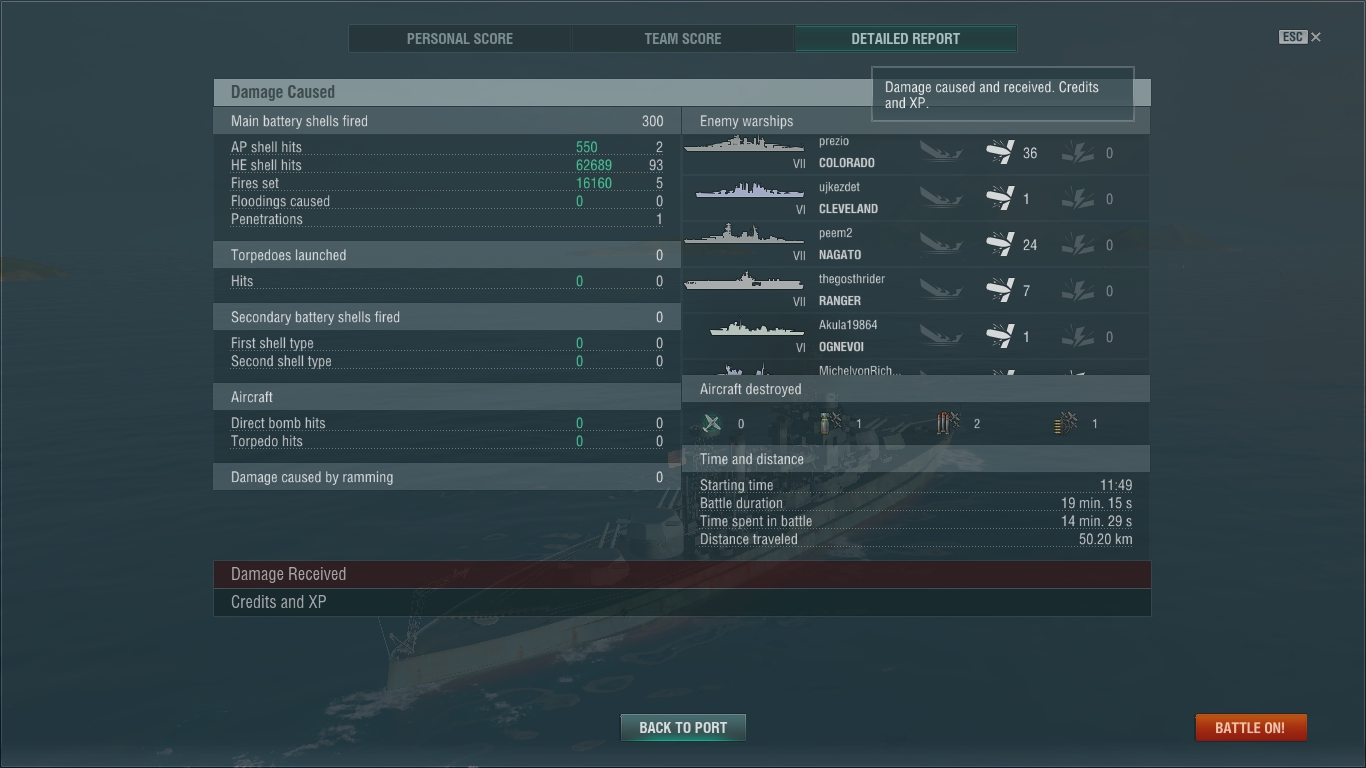Click the Colorado battleship silhouette icon
The height and width of the screenshot is (768, 1366).
click(745, 146)
